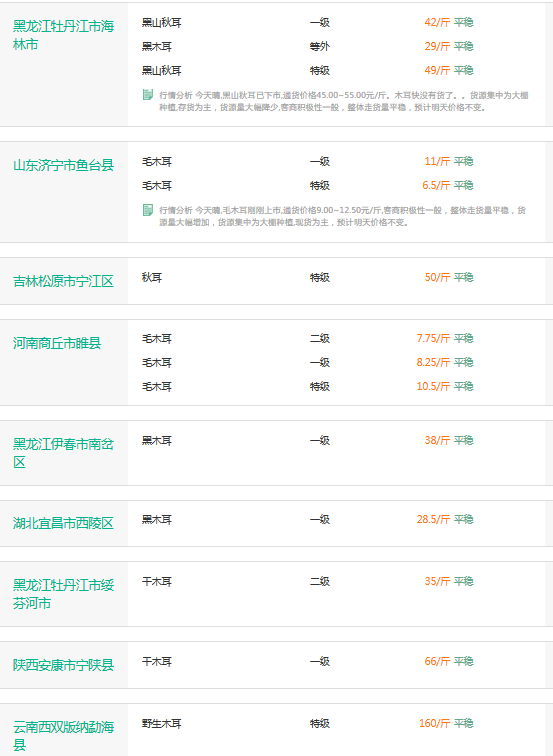553x756 pixels.
Task: Open 山东济宁市鱼台县 region link
Action: coord(63,165)
